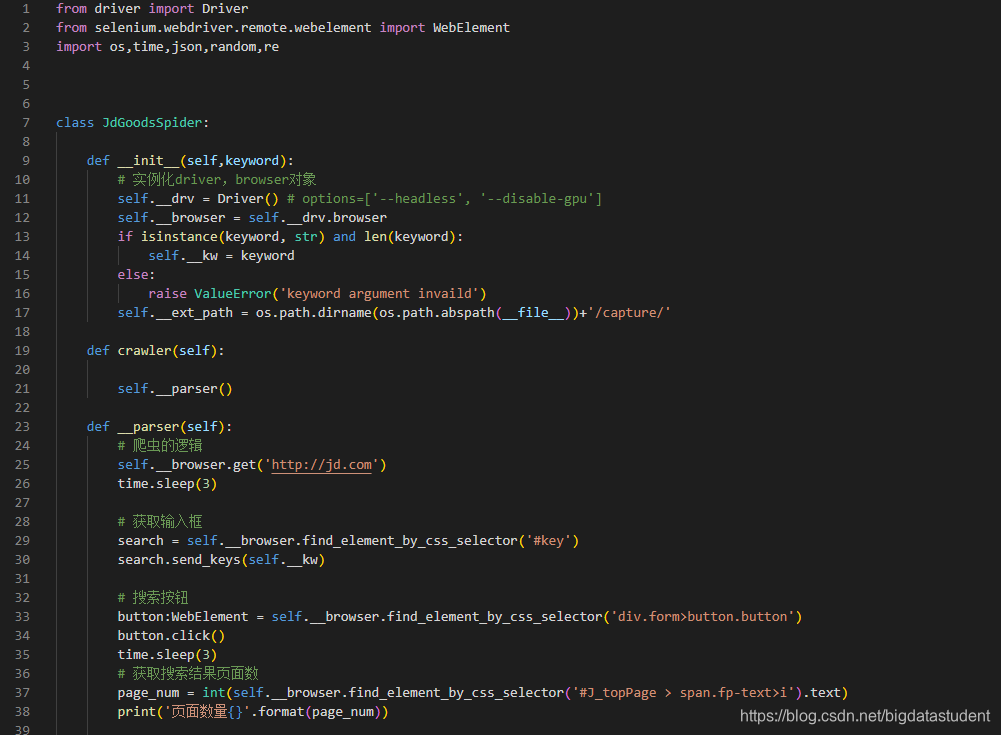Click 'self.__parser()' call on line 21

[175, 389]
